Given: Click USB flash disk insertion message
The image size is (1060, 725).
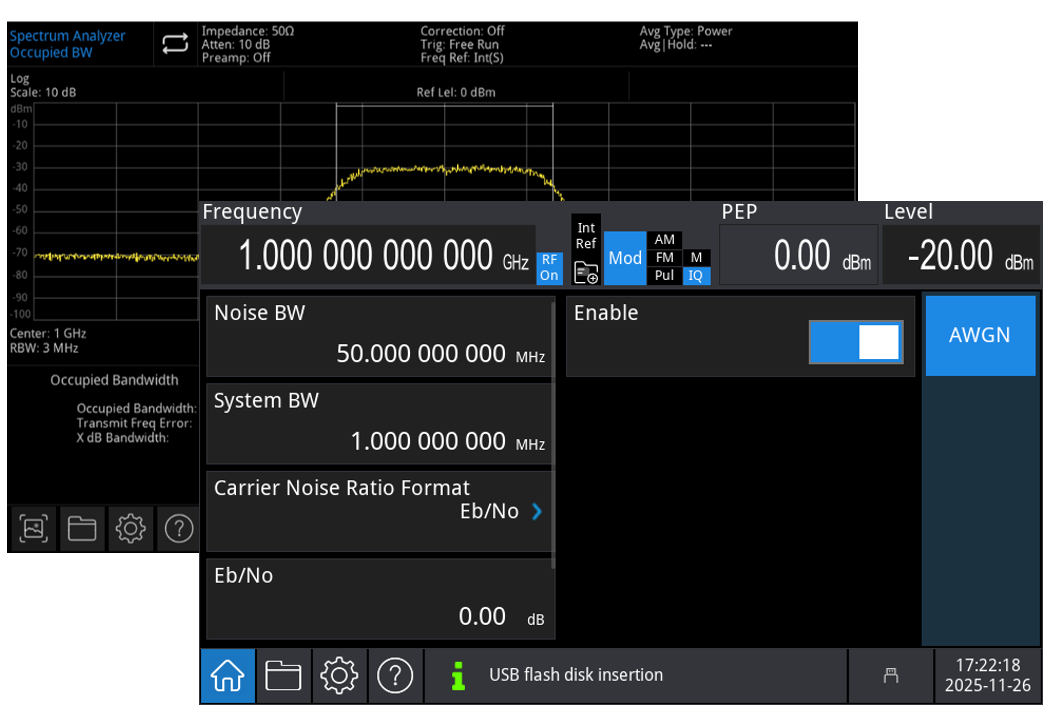Looking at the screenshot, I should (x=575, y=675).
